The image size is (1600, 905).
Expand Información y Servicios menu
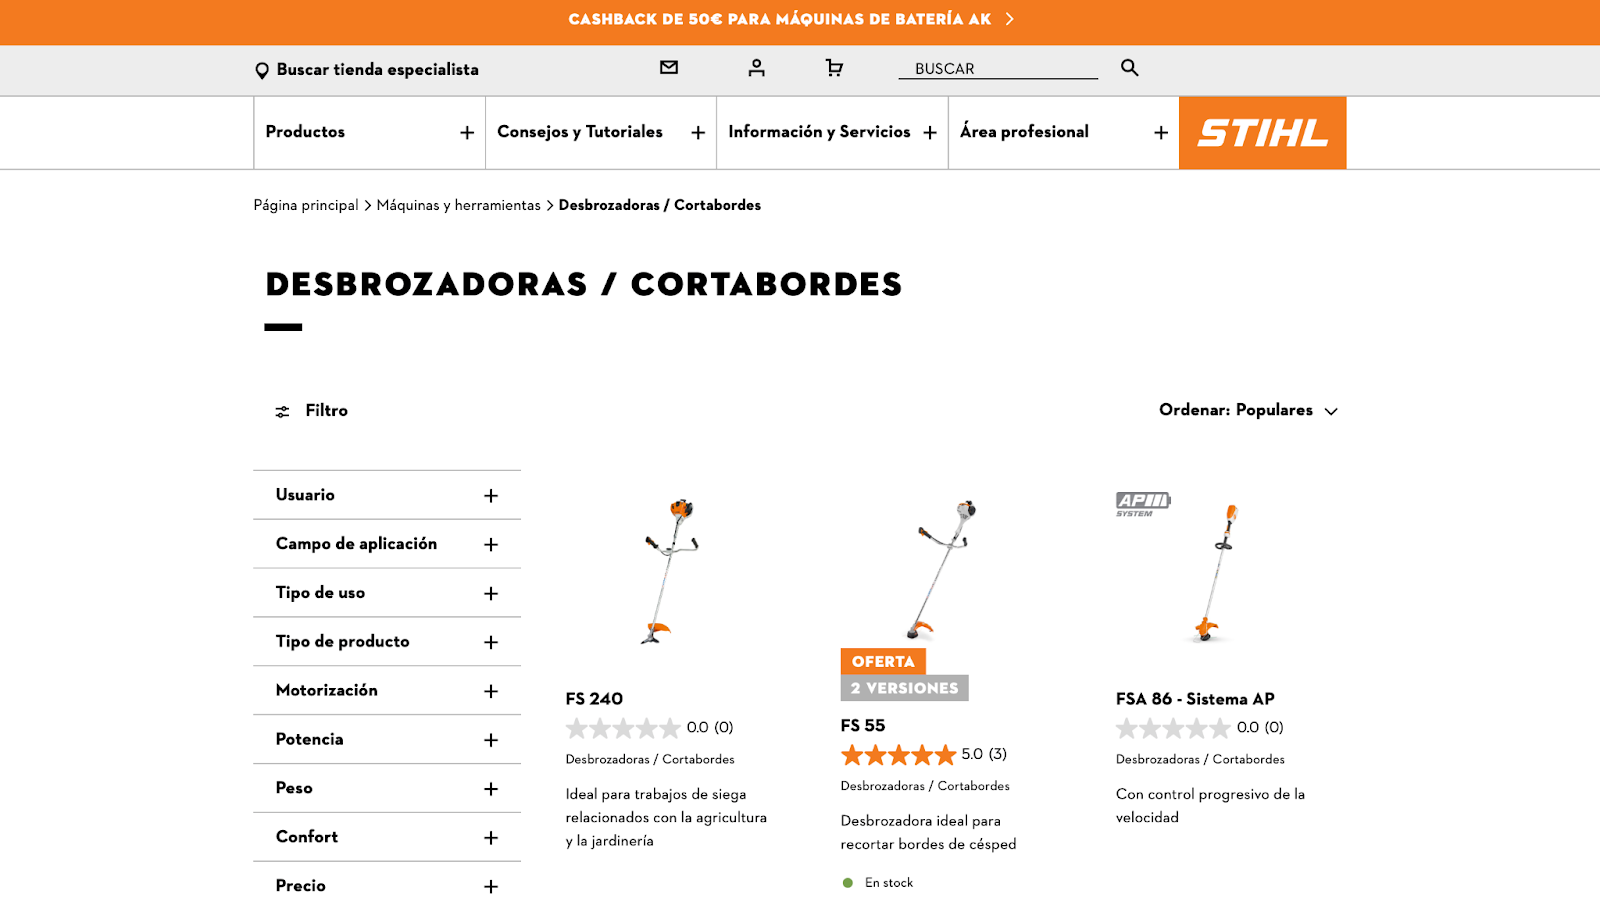pyautogui.click(x=832, y=132)
